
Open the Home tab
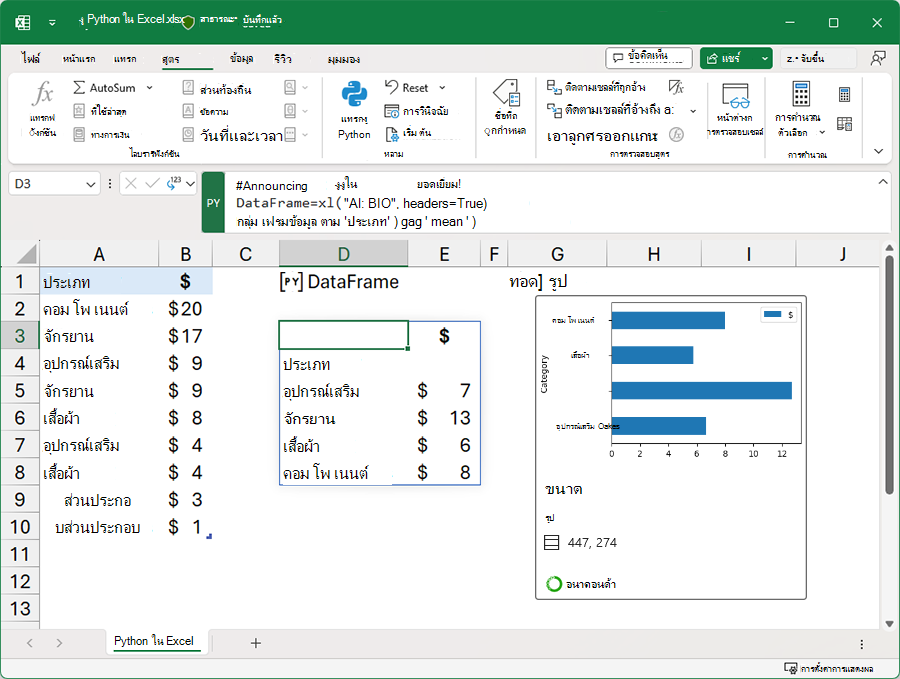pos(79,59)
